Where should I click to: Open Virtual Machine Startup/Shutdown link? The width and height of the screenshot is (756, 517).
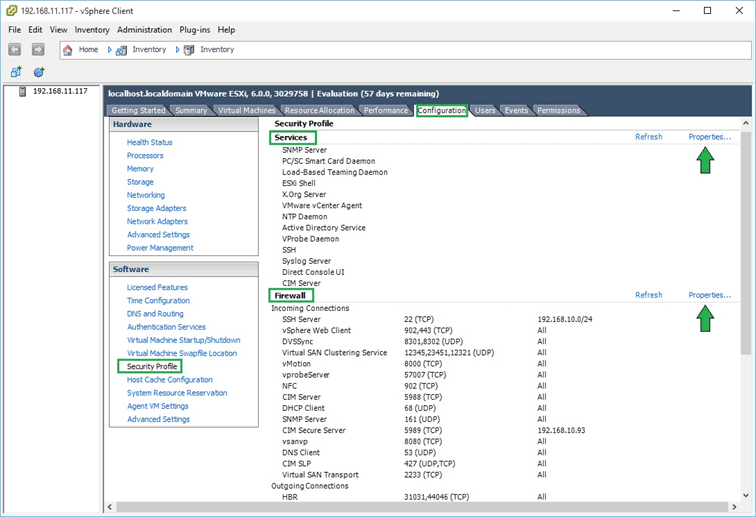[184, 340]
